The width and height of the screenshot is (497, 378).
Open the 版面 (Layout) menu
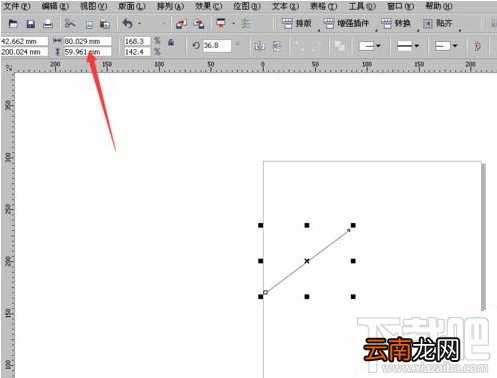coord(132,6)
